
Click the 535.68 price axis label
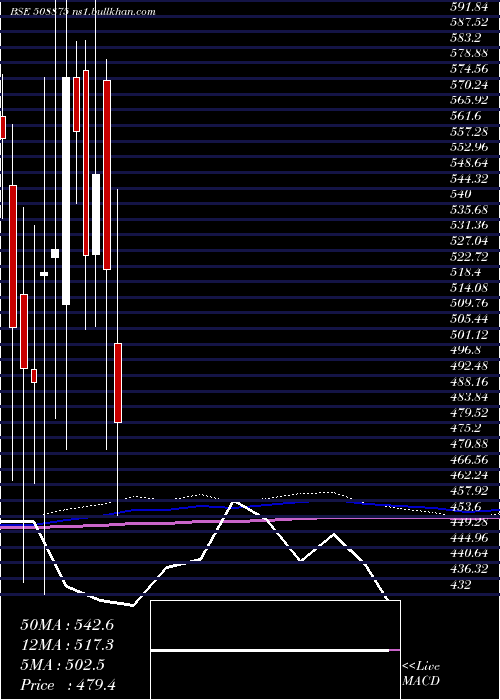[x=470, y=209]
